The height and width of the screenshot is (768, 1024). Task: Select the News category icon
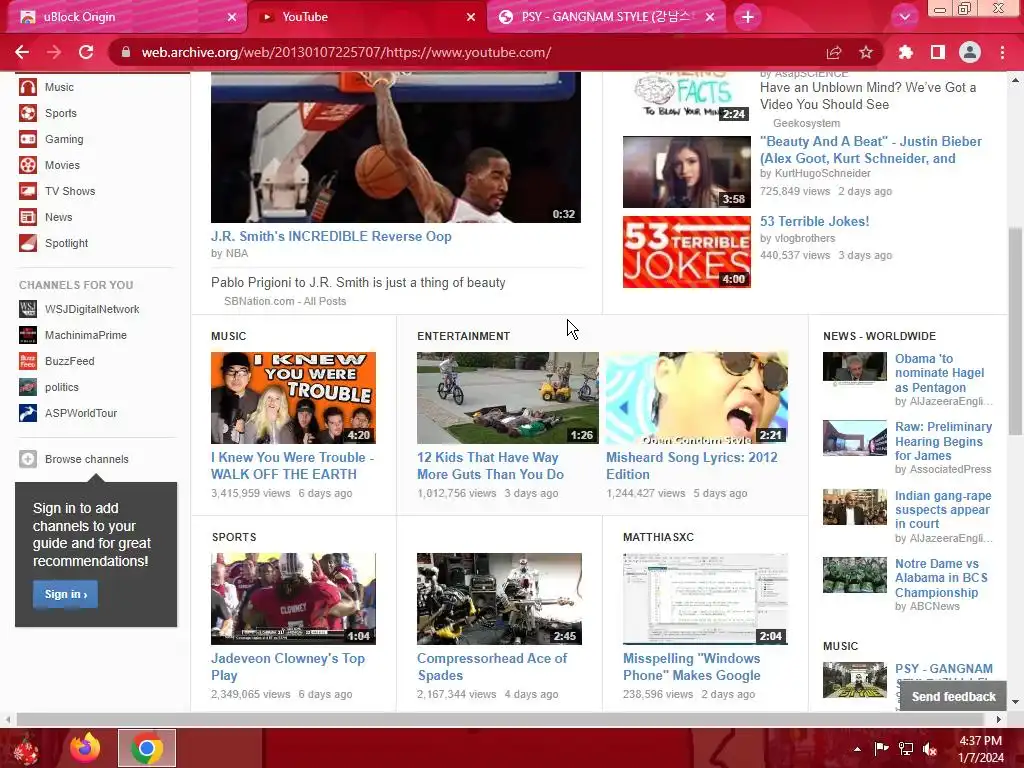(x=27, y=217)
